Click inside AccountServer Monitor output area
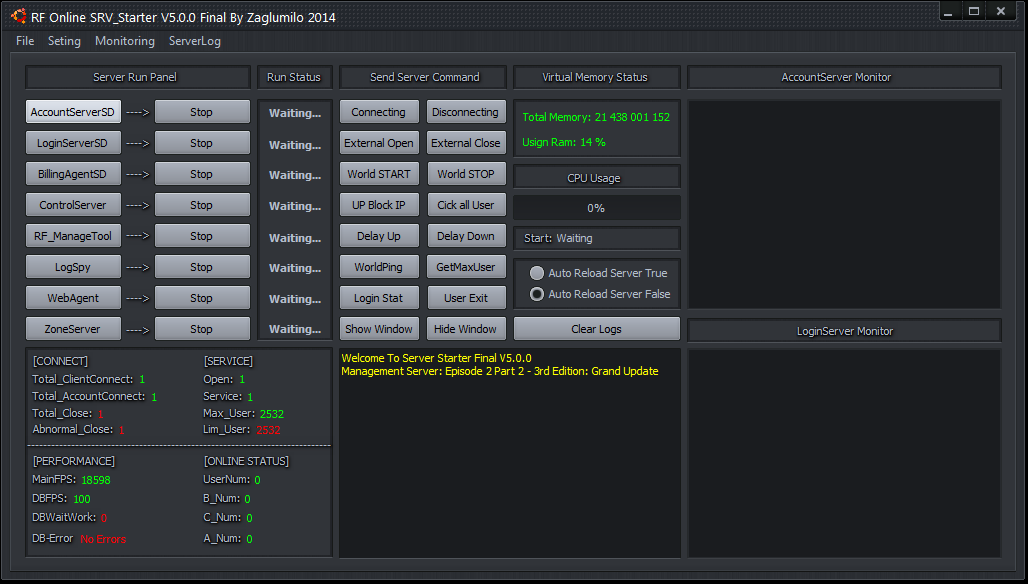The height and width of the screenshot is (584, 1028). tap(844, 204)
